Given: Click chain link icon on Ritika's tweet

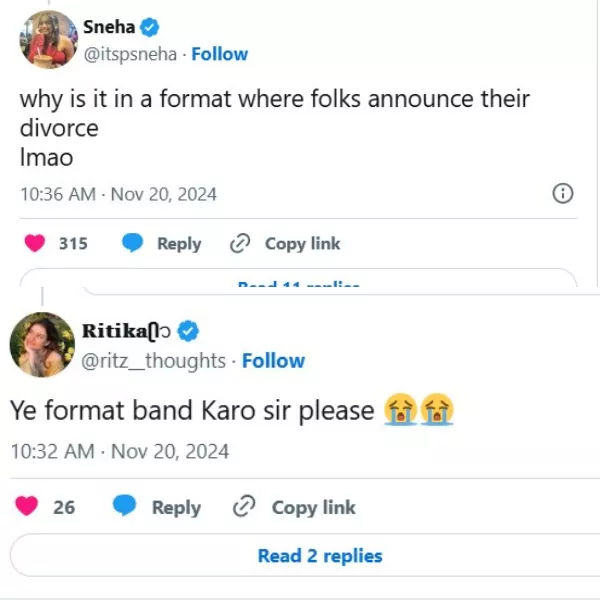Looking at the screenshot, I should tap(244, 507).
